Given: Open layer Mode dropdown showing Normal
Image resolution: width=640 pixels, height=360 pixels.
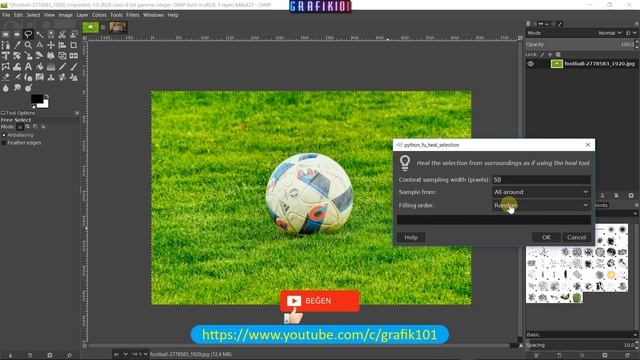Looking at the screenshot, I should click(610, 33).
